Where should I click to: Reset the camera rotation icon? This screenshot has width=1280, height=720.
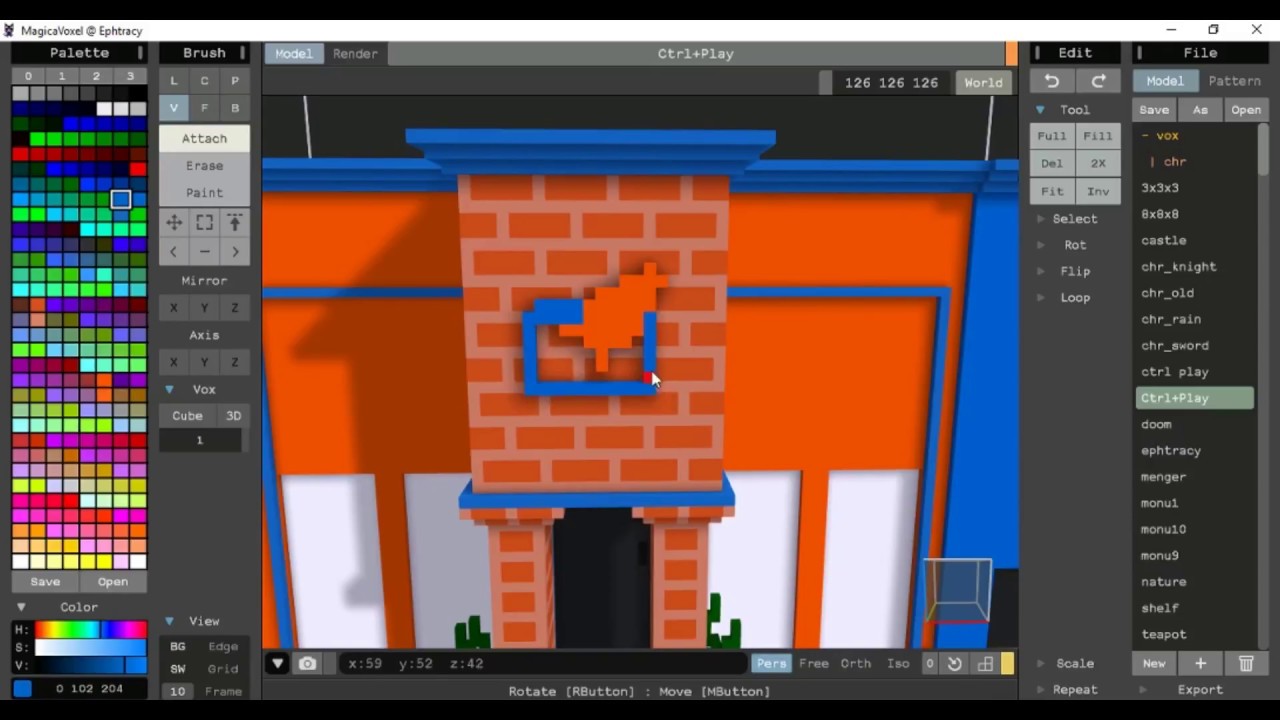coord(955,663)
